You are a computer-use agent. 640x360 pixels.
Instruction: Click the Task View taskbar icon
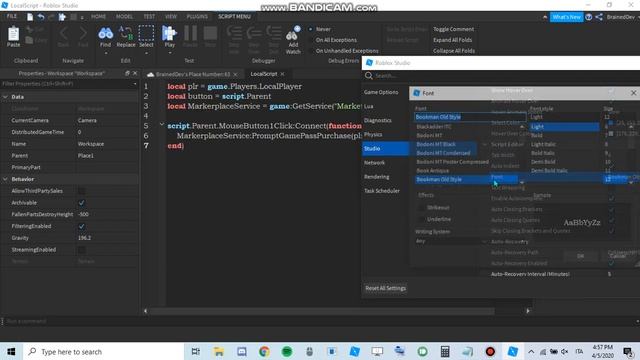tap(196, 351)
